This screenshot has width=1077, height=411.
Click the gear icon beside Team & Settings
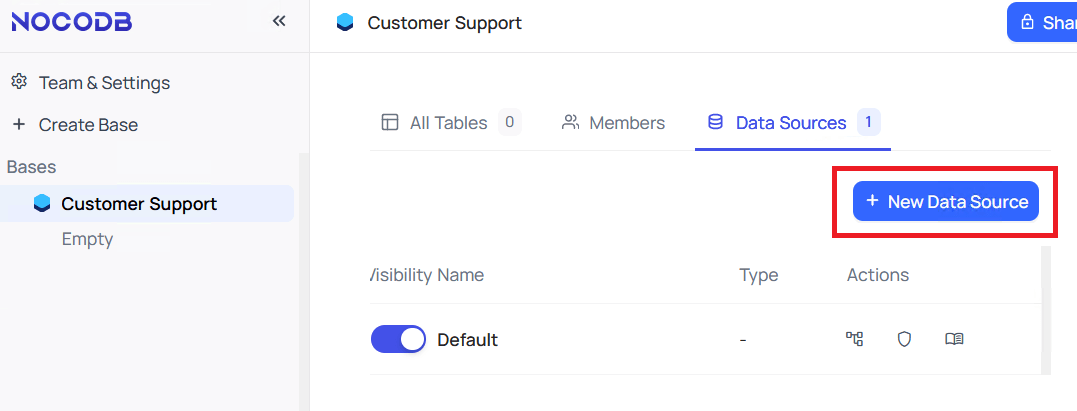point(18,82)
